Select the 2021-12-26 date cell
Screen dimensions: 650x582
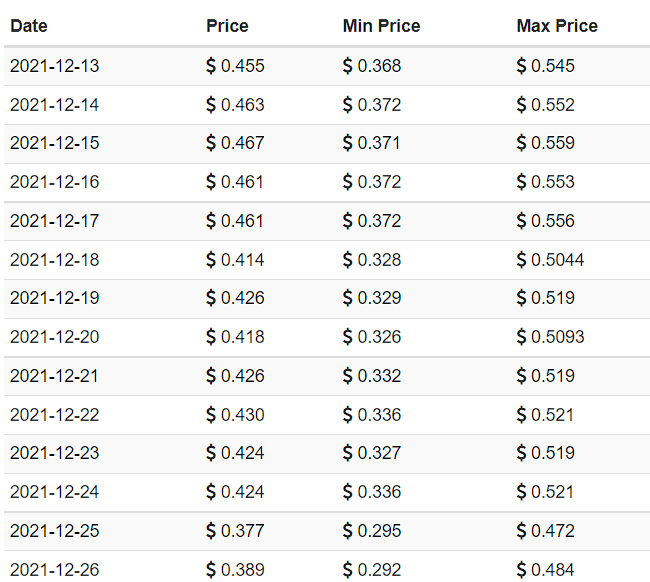(55, 569)
